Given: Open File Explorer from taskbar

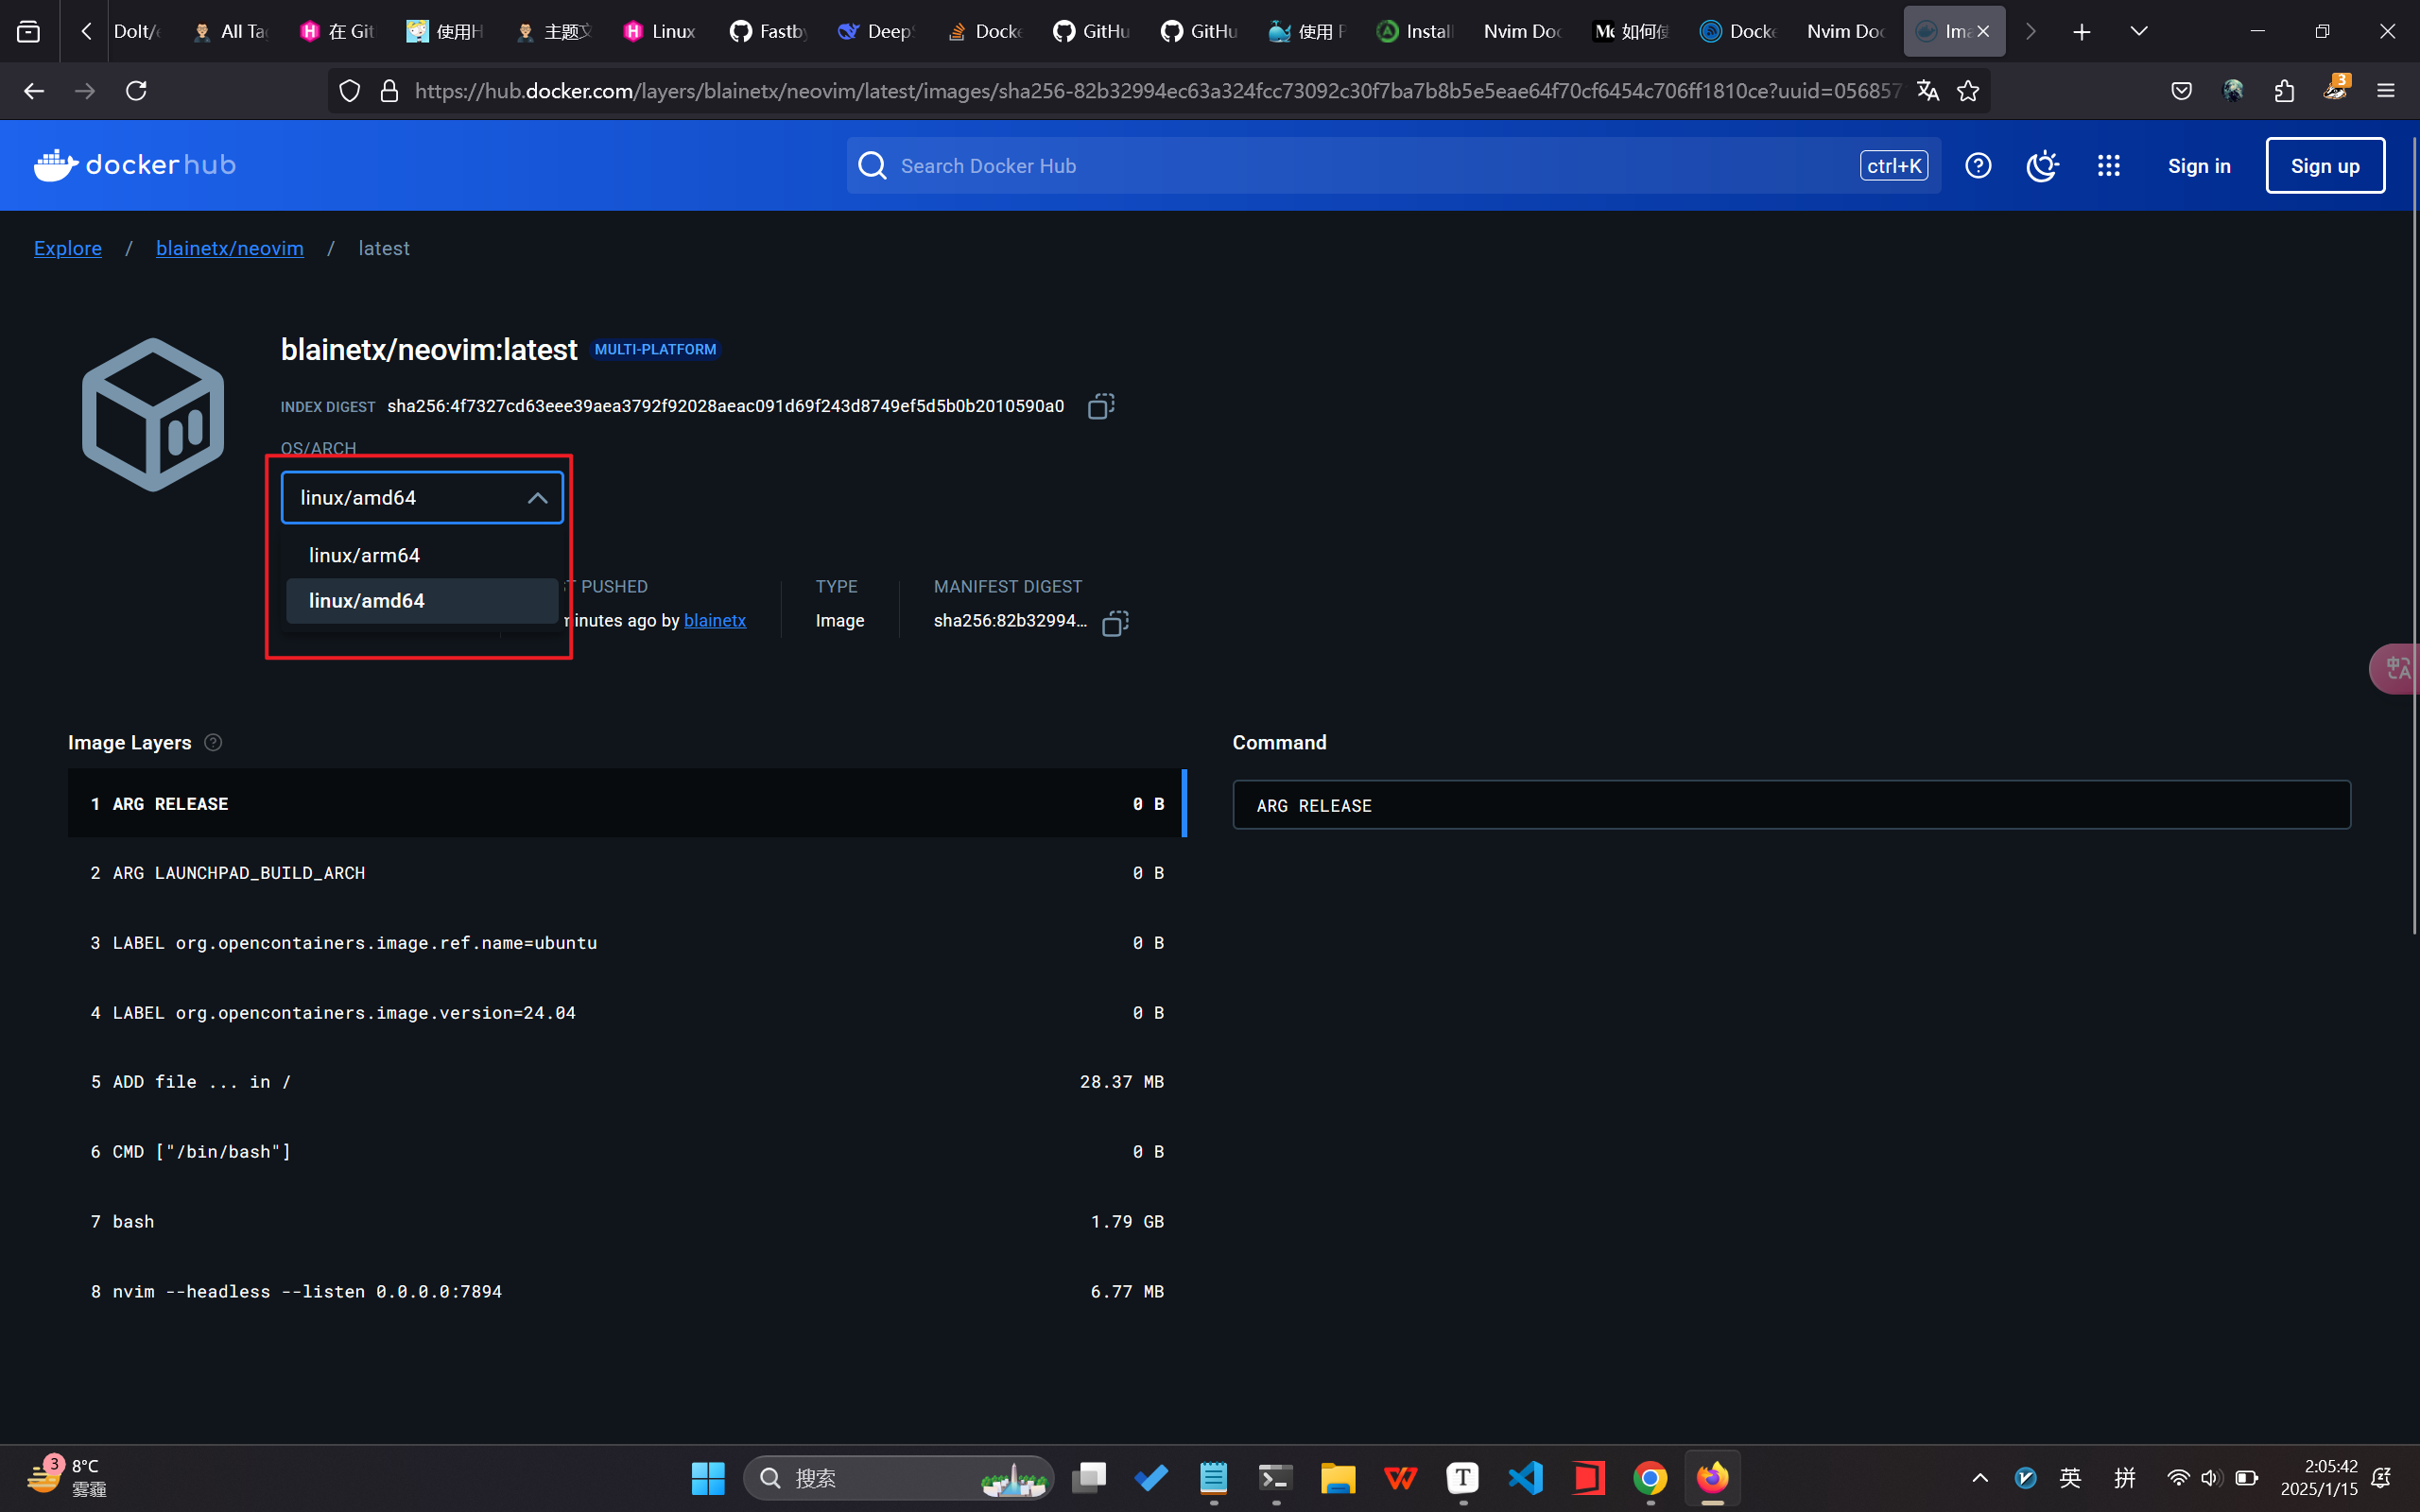Looking at the screenshot, I should tap(1337, 1478).
